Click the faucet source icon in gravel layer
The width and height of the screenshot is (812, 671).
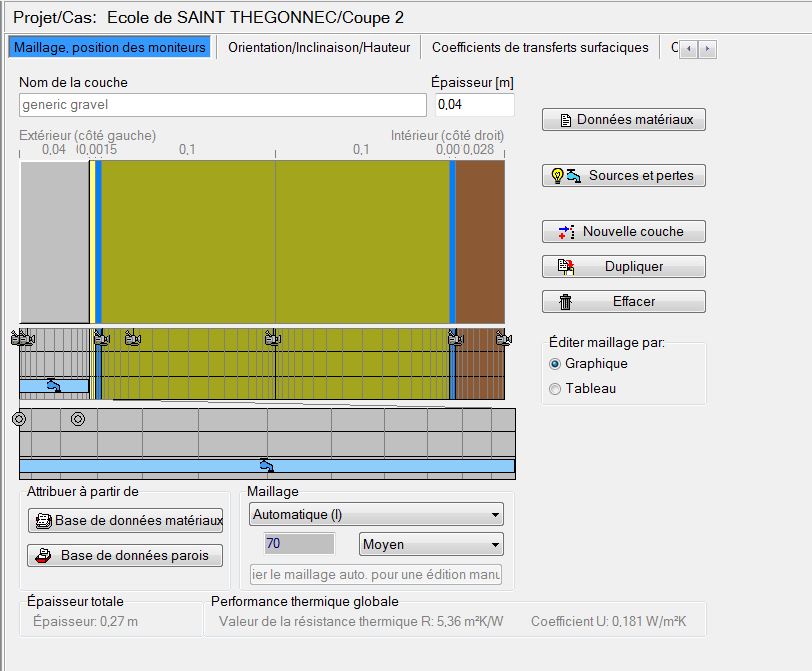[x=54, y=386]
